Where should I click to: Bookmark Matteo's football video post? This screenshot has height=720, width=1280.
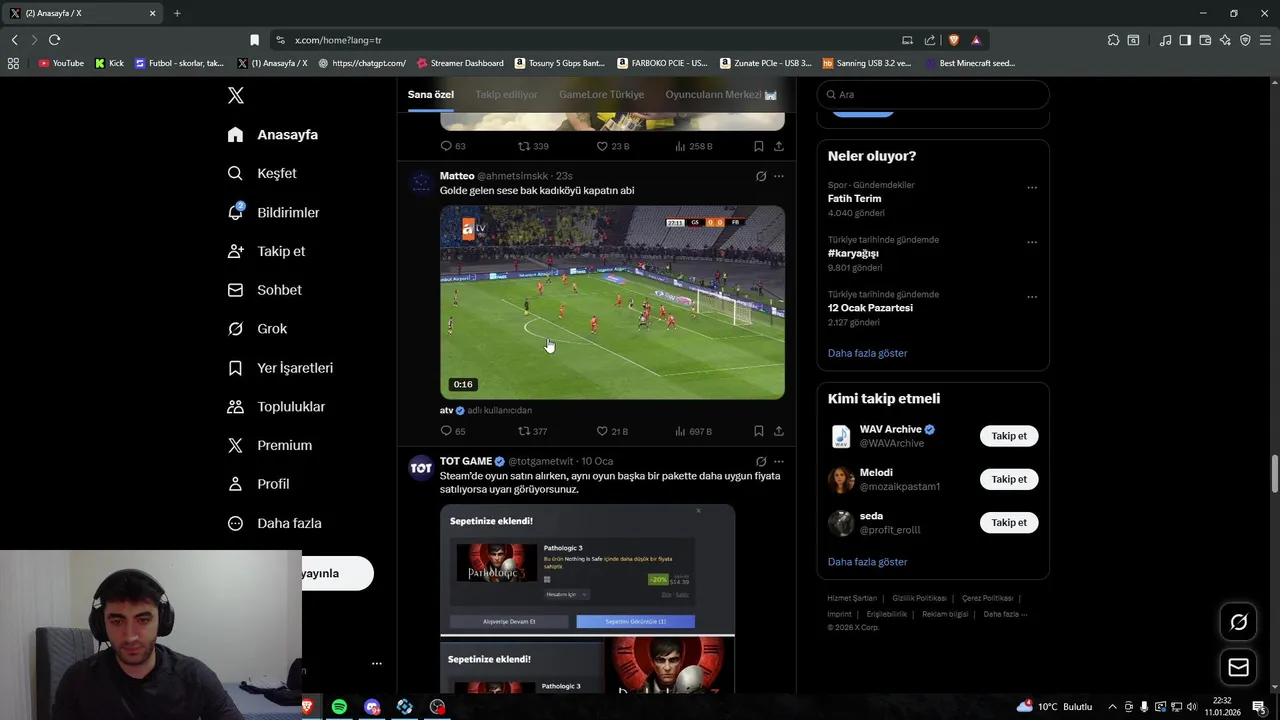click(x=759, y=431)
